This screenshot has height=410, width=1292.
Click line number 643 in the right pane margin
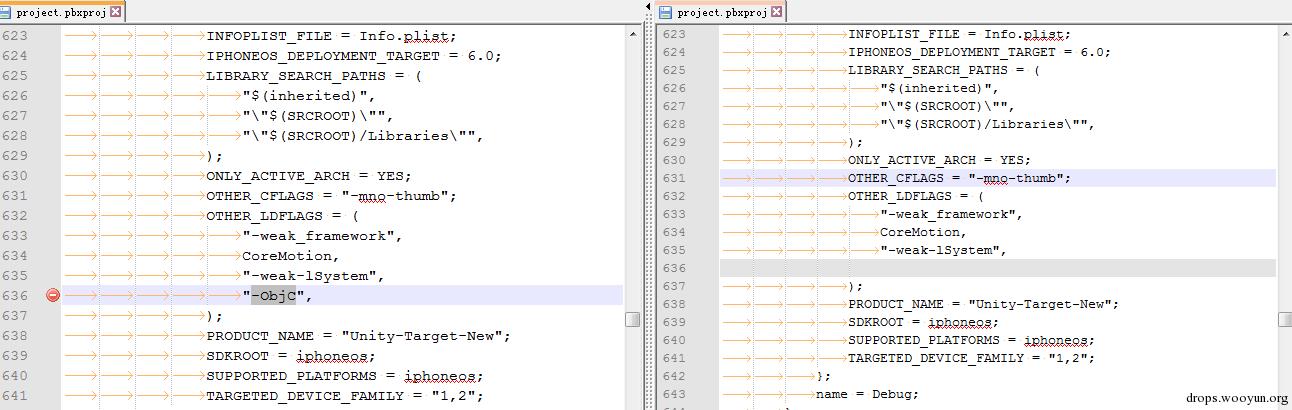click(x=674, y=394)
